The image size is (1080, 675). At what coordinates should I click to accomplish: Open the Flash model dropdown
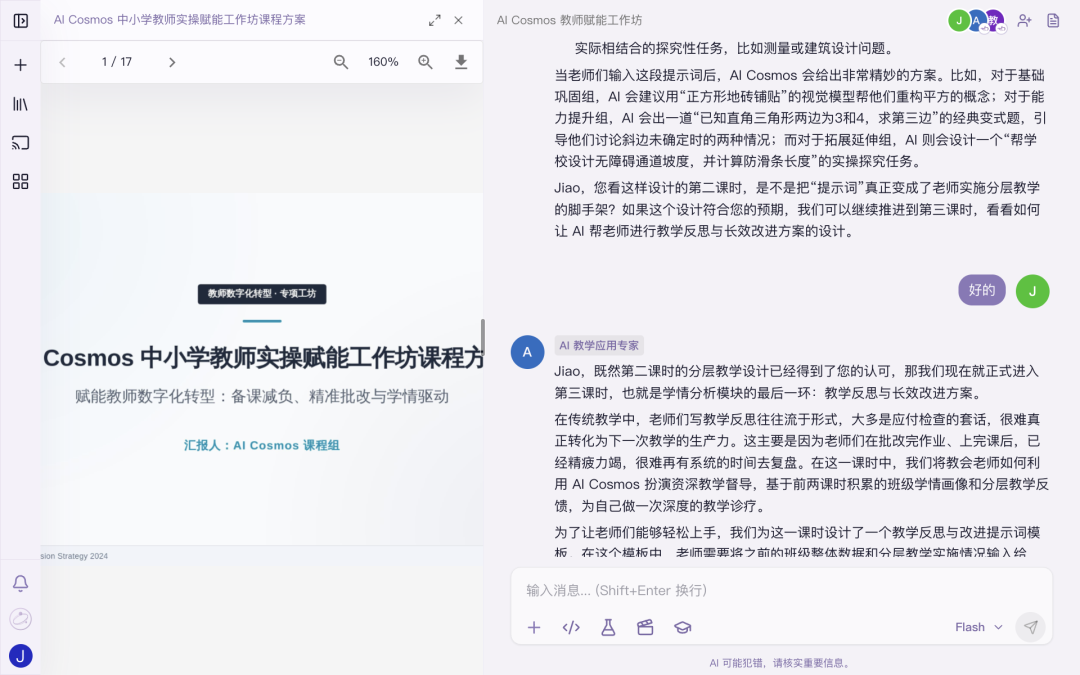(978, 627)
